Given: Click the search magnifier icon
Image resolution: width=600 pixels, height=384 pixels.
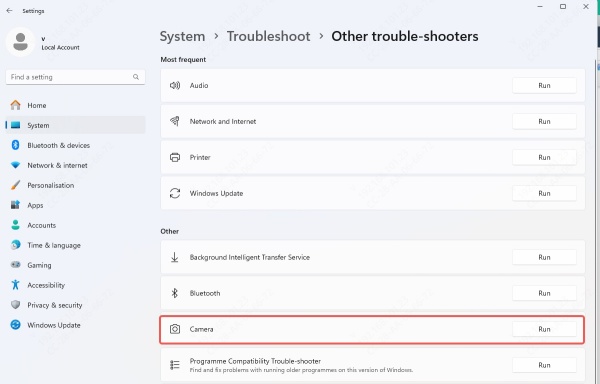Looking at the screenshot, I should 136,77.
